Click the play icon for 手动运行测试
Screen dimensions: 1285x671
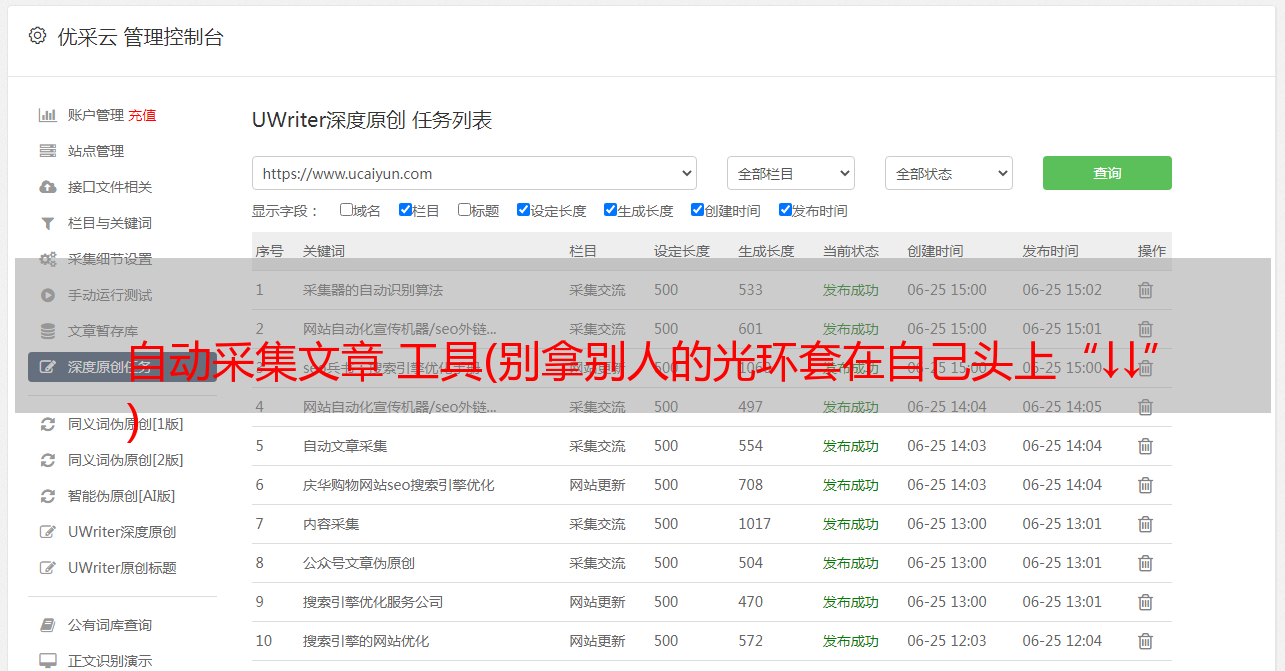(47, 295)
